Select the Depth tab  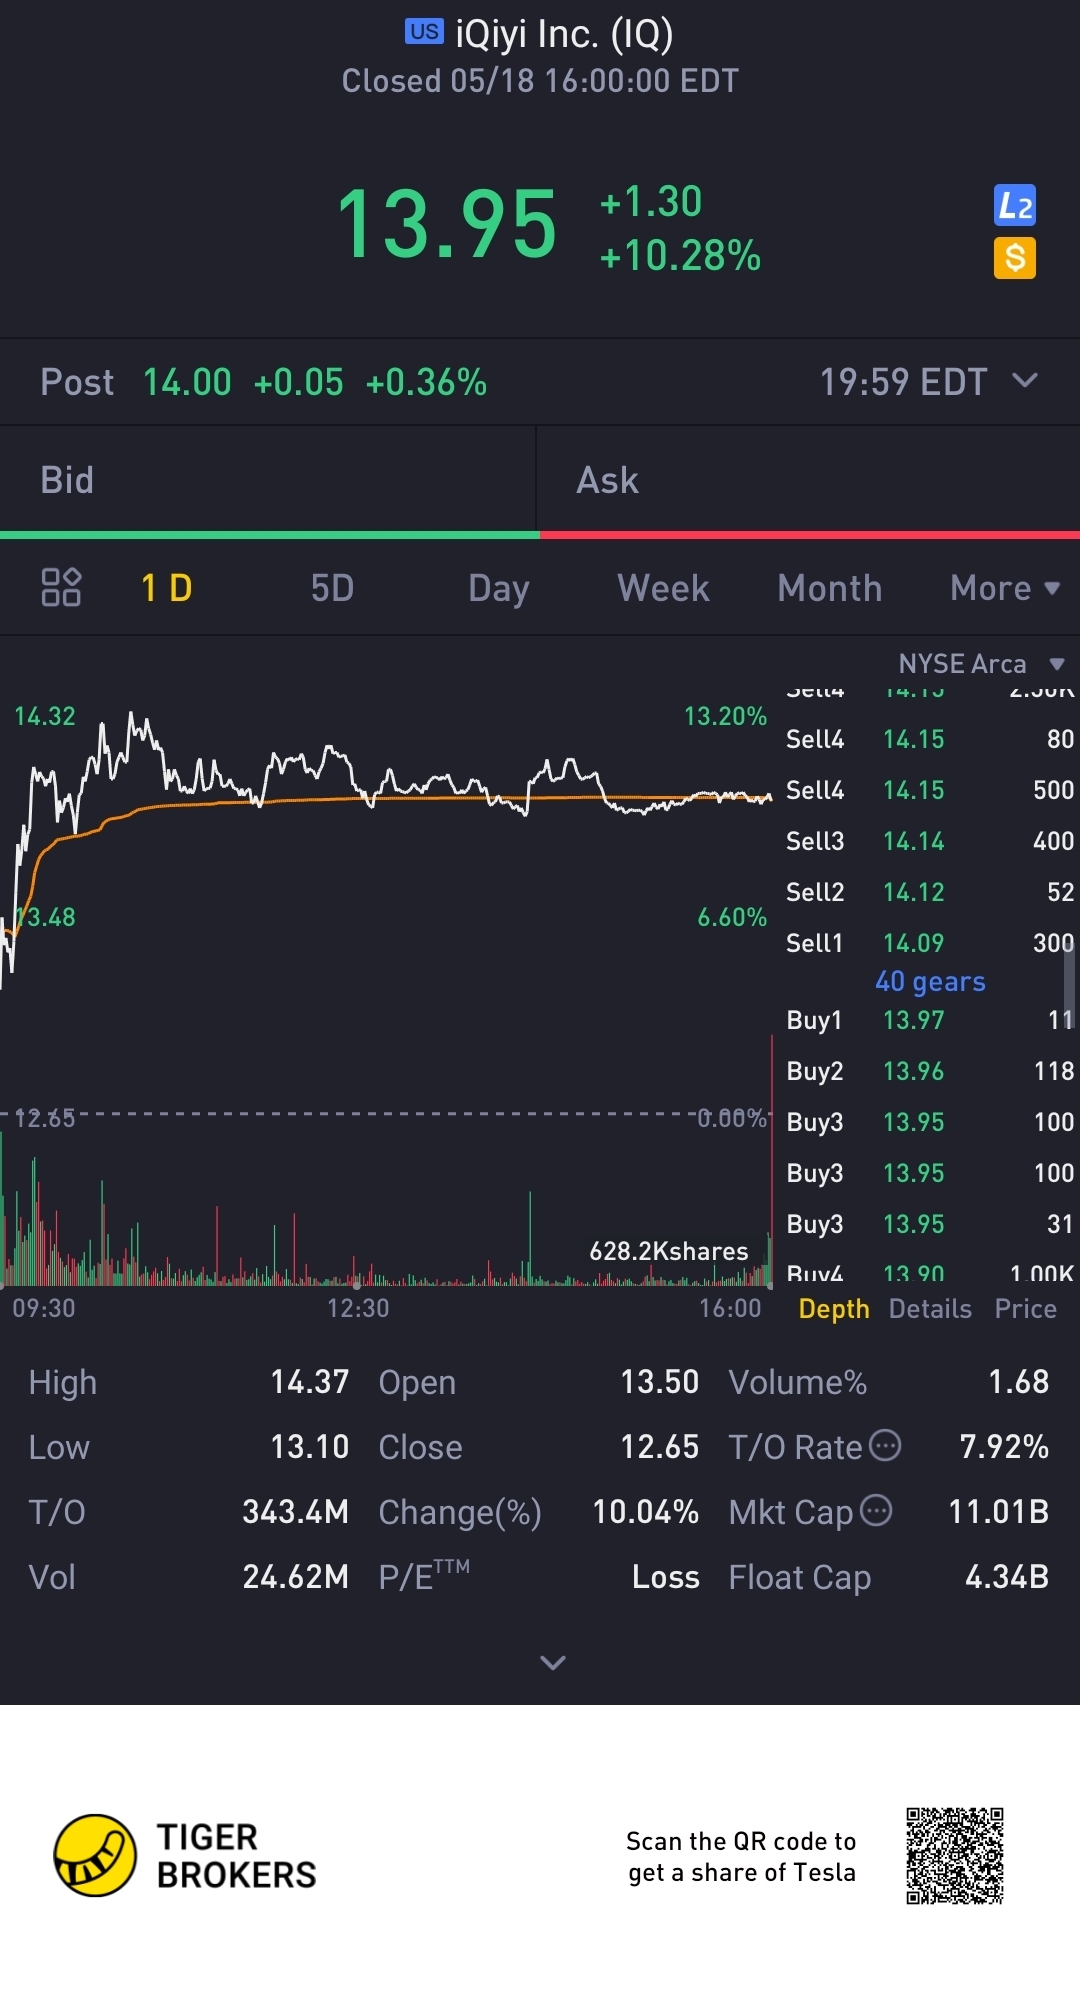834,1309
